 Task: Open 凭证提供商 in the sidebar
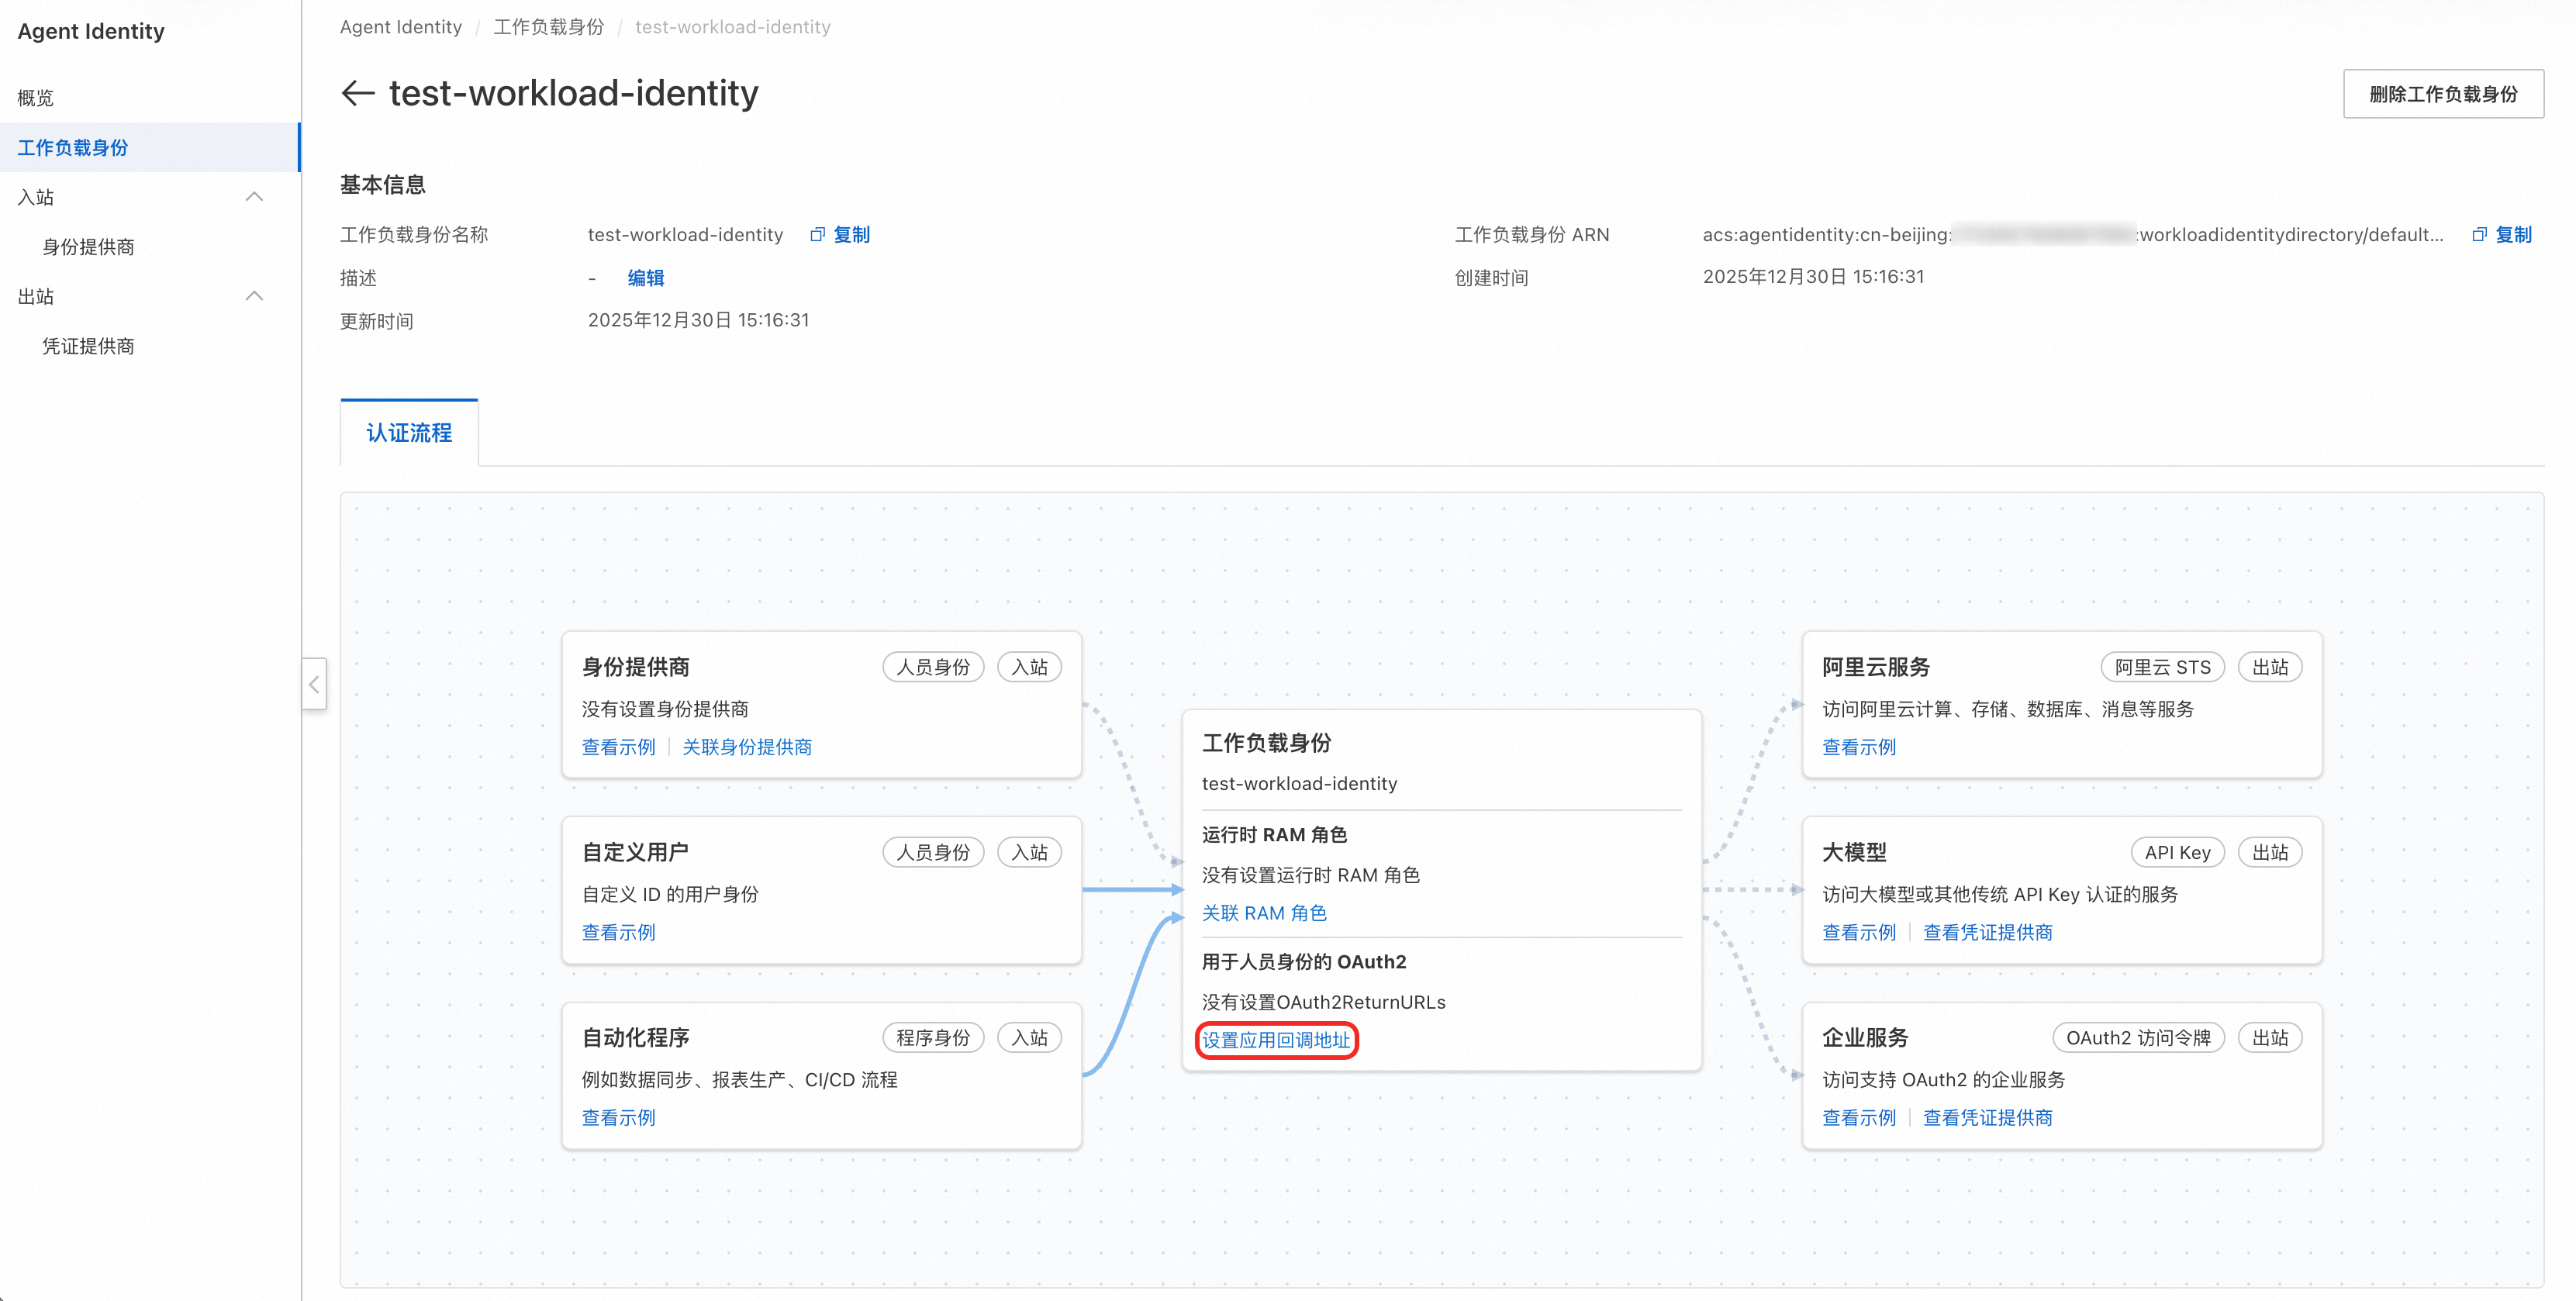click(88, 346)
